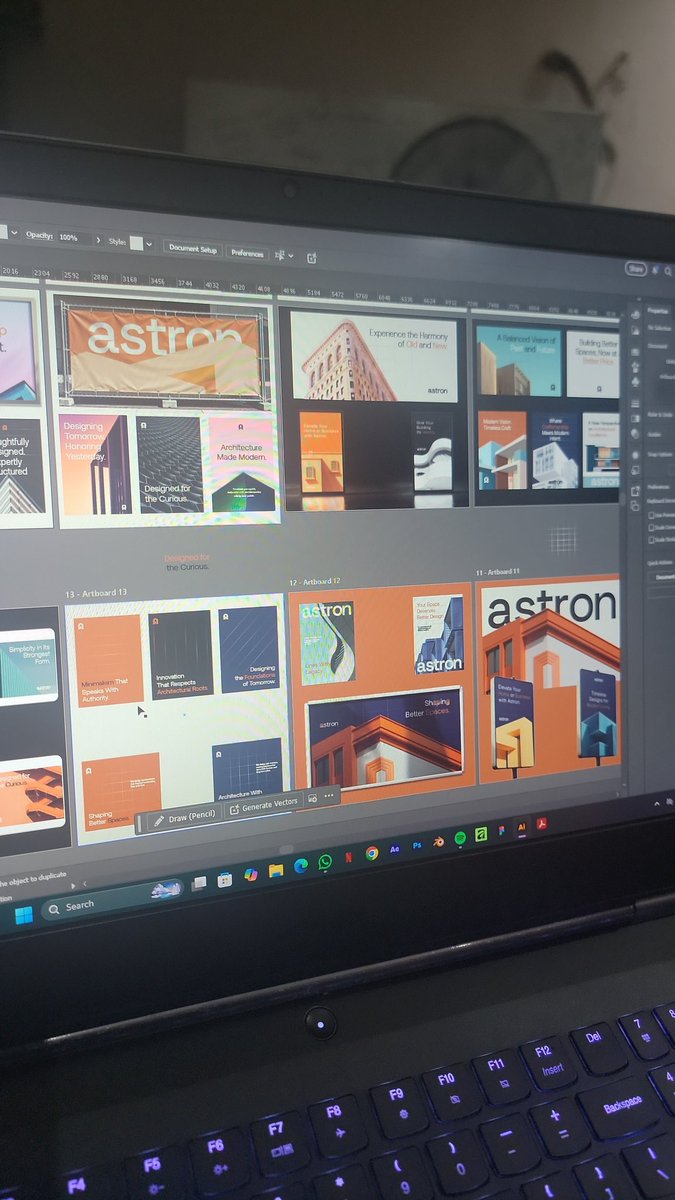The height and width of the screenshot is (1200, 675).
Task: Open File Explorer from the taskbar
Action: [276, 870]
